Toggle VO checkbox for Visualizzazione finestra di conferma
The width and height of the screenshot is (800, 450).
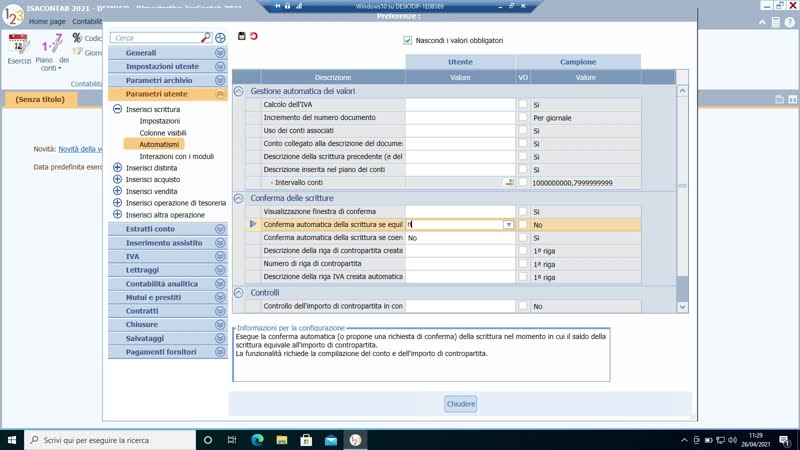point(522,211)
